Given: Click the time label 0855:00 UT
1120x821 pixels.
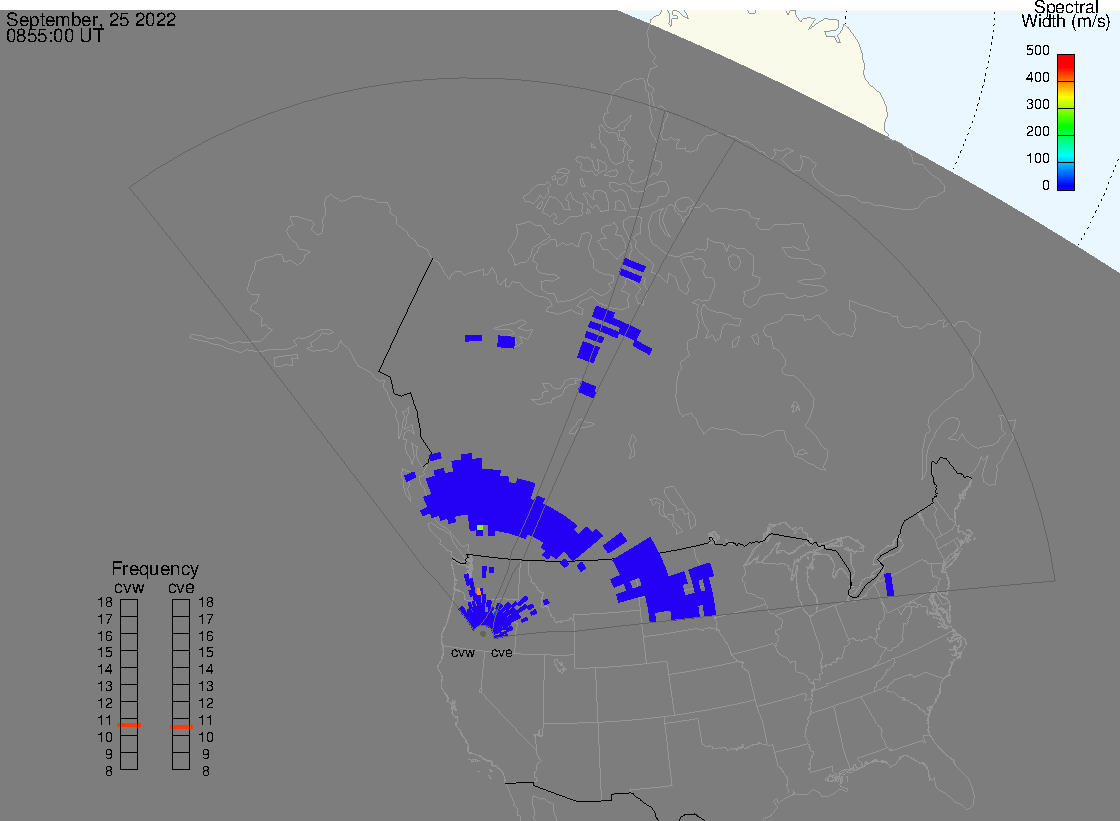Looking at the screenshot, I should click(x=55, y=36).
